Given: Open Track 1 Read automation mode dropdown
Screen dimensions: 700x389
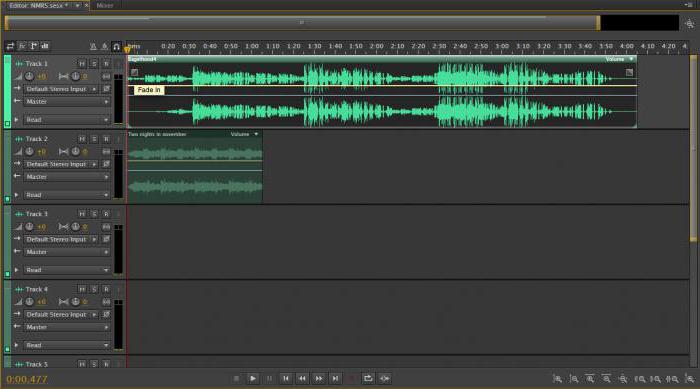Looking at the screenshot, I should [x=67, y=120].
